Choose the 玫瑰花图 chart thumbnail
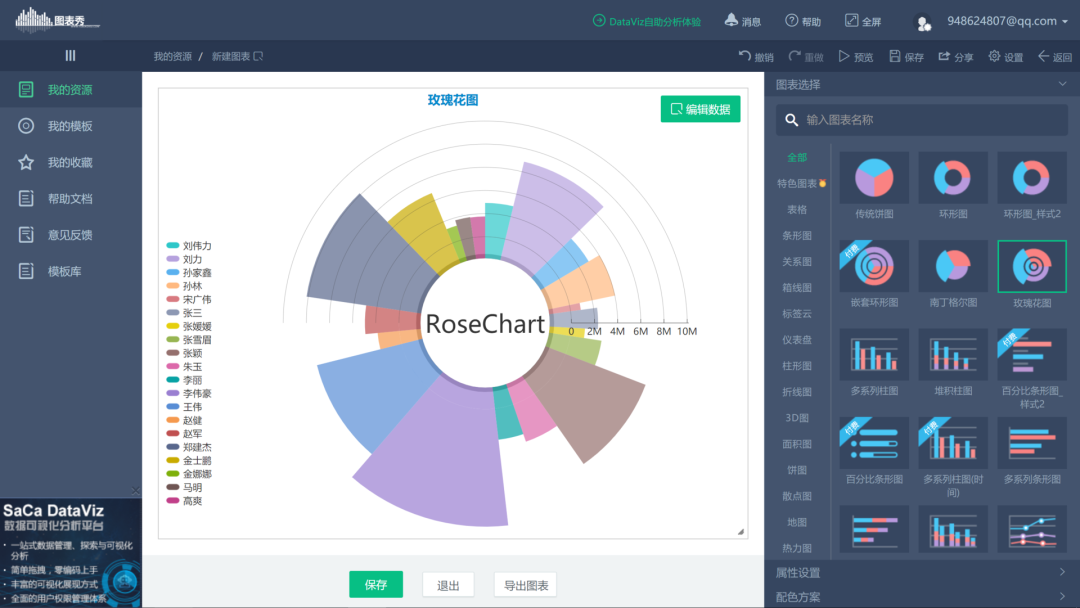 pyautogui.click(x=1032, y=266)
